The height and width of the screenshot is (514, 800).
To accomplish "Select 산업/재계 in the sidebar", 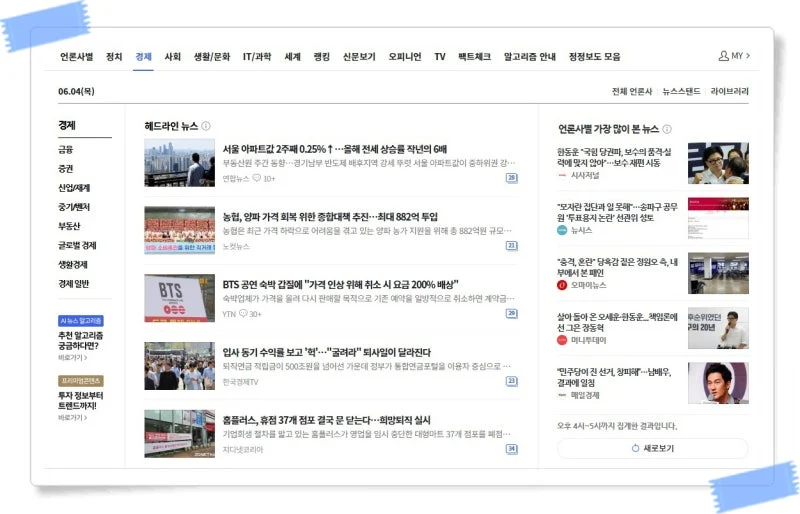I will pyautogui.click(x=74, y=188).
